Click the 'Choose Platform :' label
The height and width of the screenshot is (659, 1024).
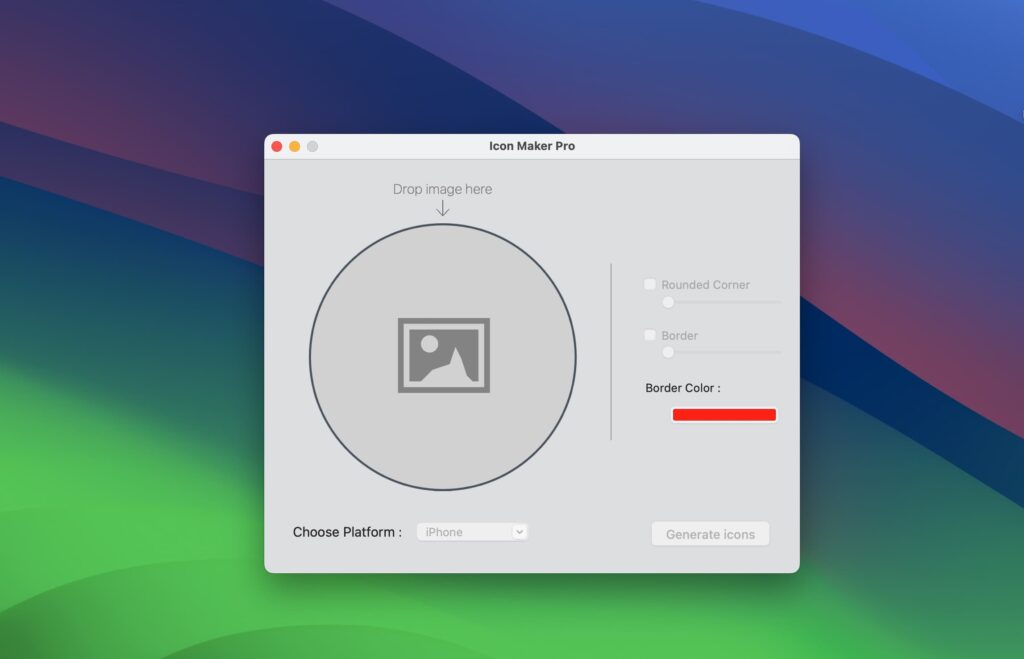point(348,531)
